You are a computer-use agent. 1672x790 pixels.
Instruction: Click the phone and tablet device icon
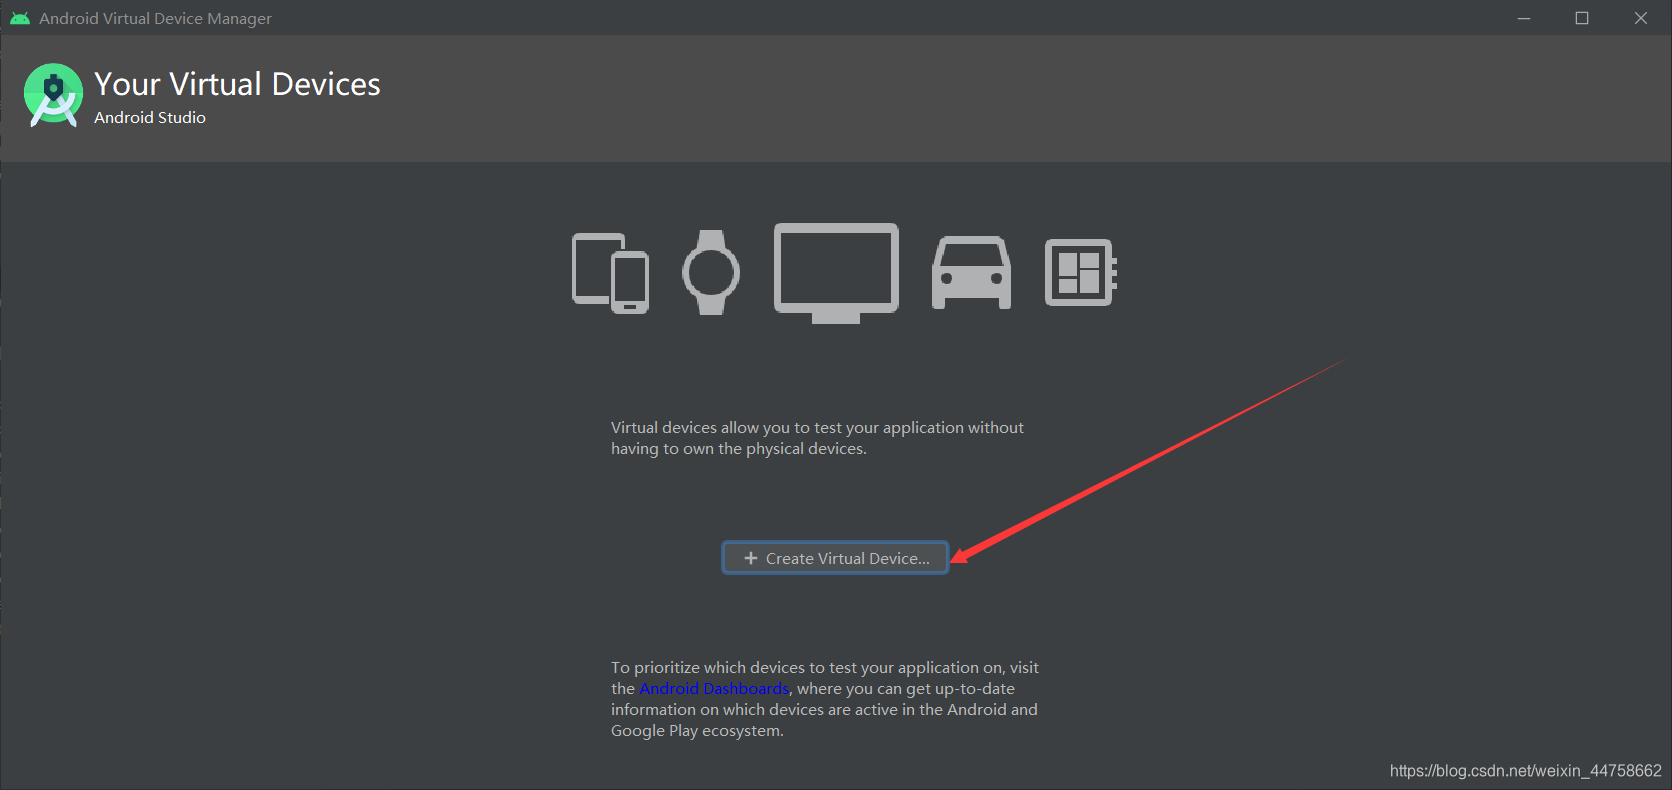point(610,273)
